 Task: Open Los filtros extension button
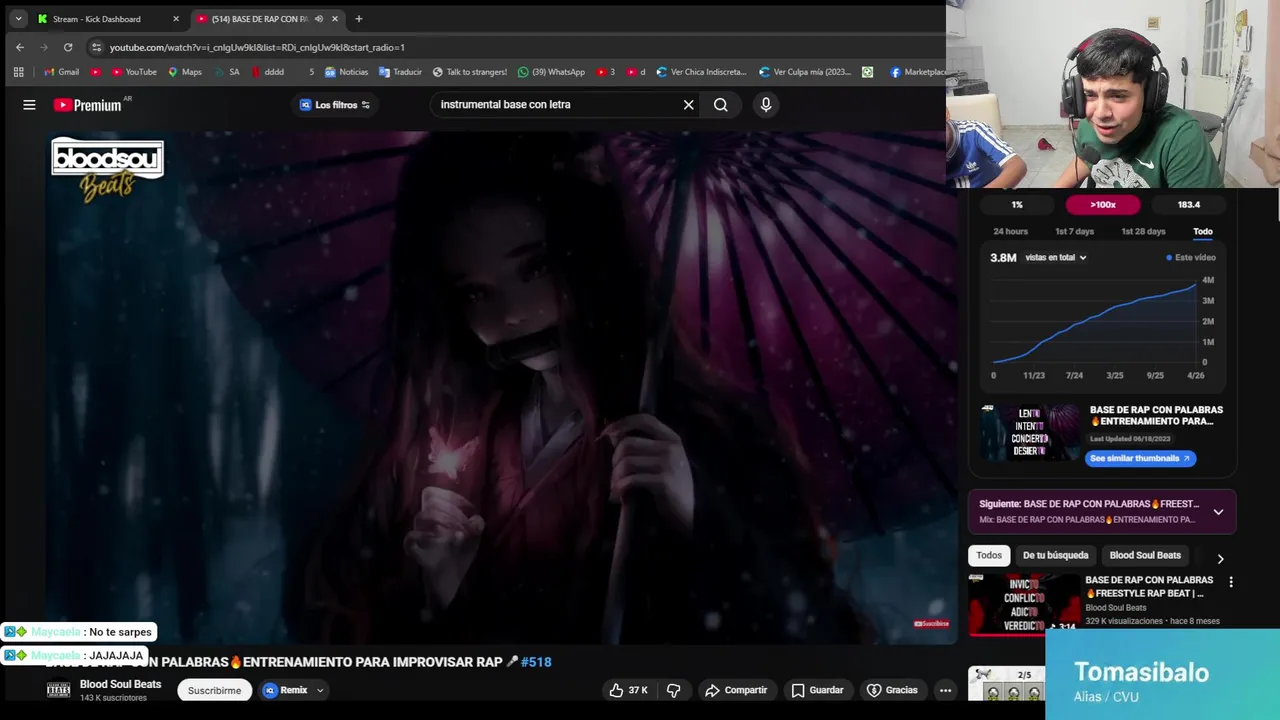pyautogui.click(x=336, y=104)
